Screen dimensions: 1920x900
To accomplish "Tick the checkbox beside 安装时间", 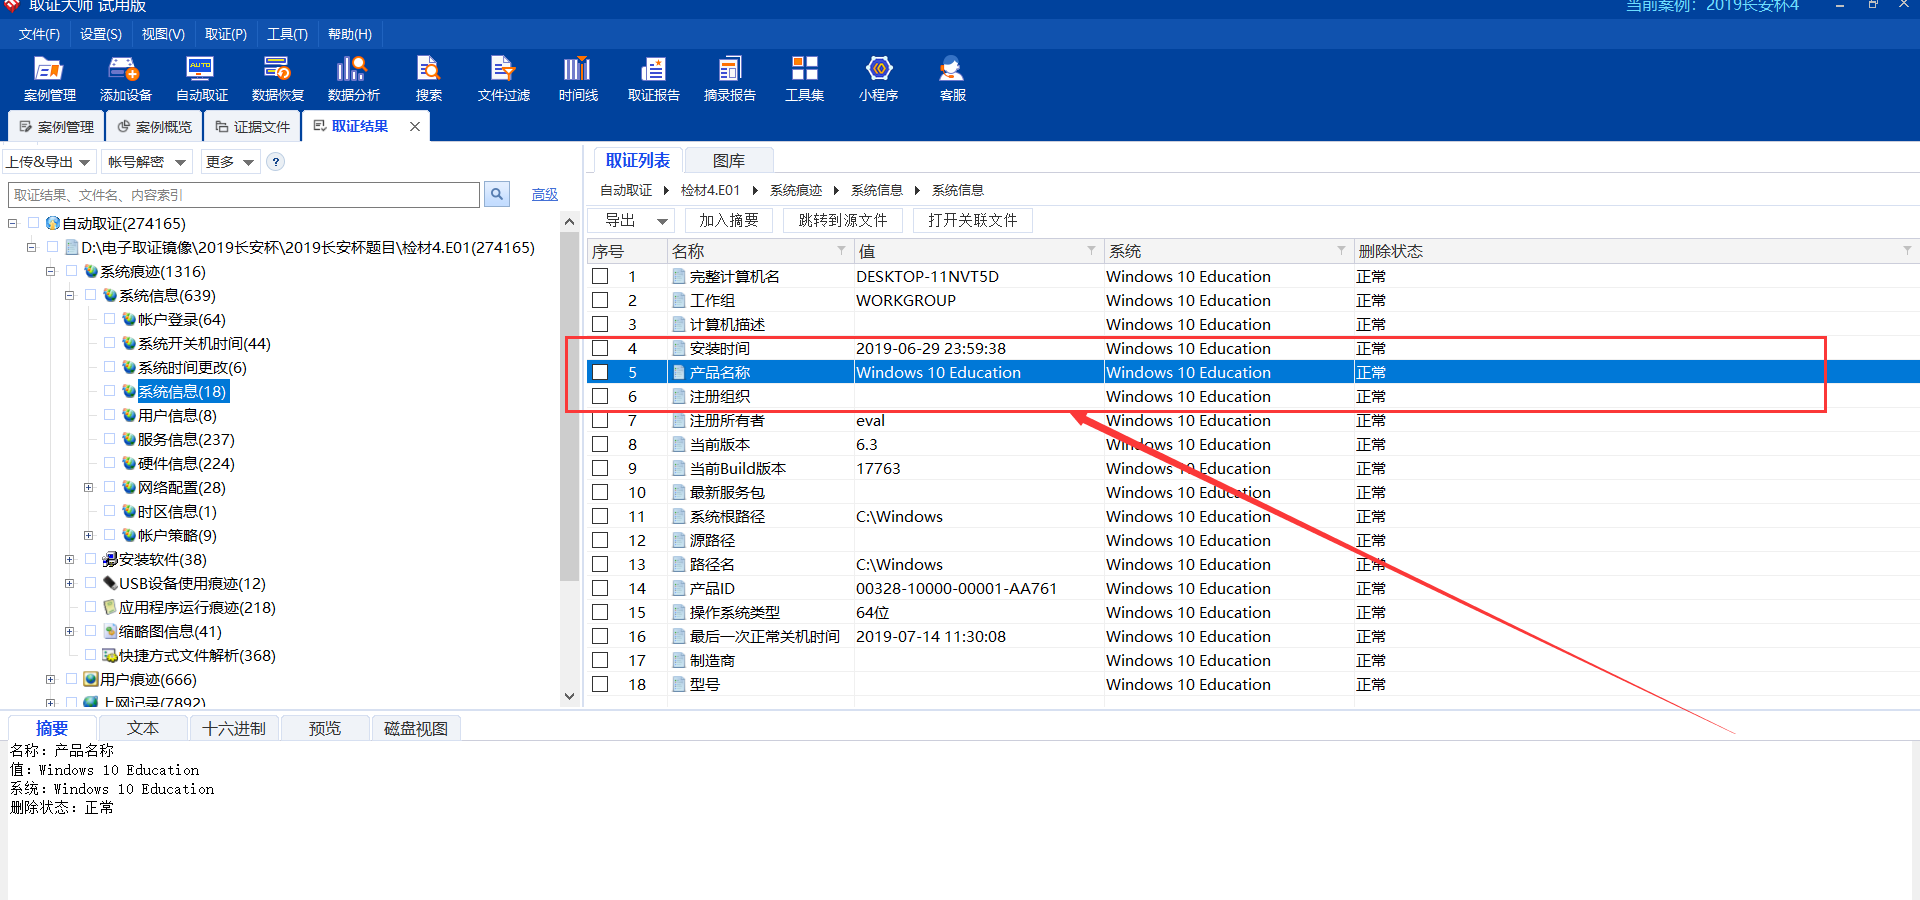I will [x=600, y=347].
